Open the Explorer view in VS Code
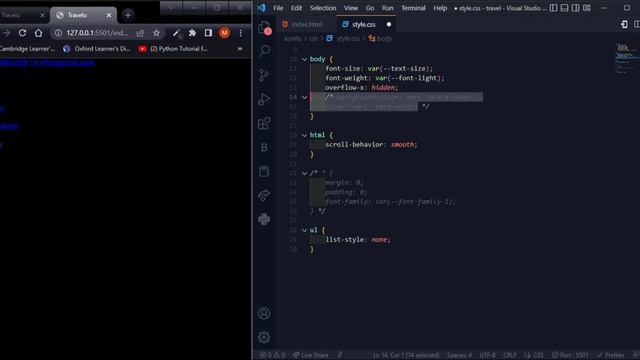 (264, 28)
